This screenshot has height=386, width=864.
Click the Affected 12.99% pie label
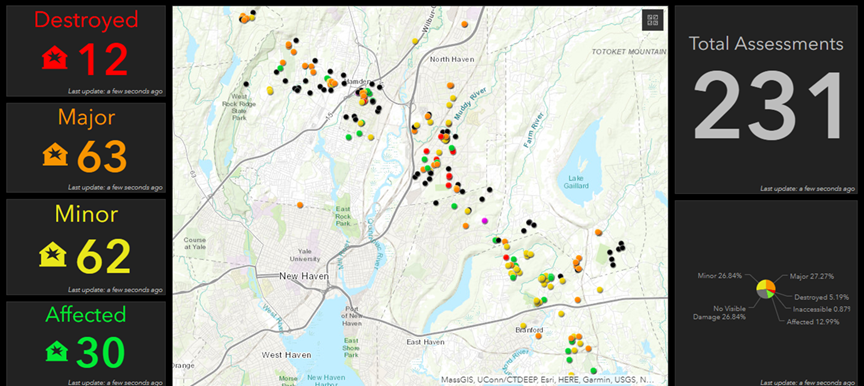[813, 322]
